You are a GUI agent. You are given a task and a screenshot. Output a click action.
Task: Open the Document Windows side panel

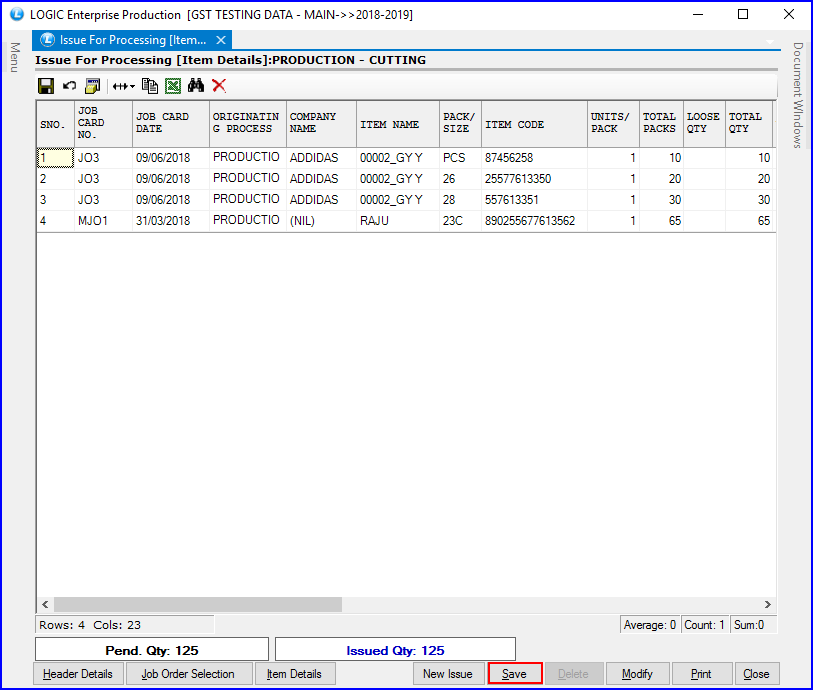(x=797, y=95)
